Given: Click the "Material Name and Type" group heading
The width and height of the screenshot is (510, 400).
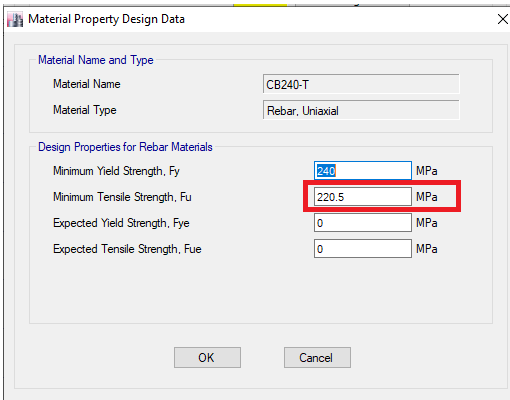Looking at the screenshot, I should pyautogui.click(x=96, y=60).
